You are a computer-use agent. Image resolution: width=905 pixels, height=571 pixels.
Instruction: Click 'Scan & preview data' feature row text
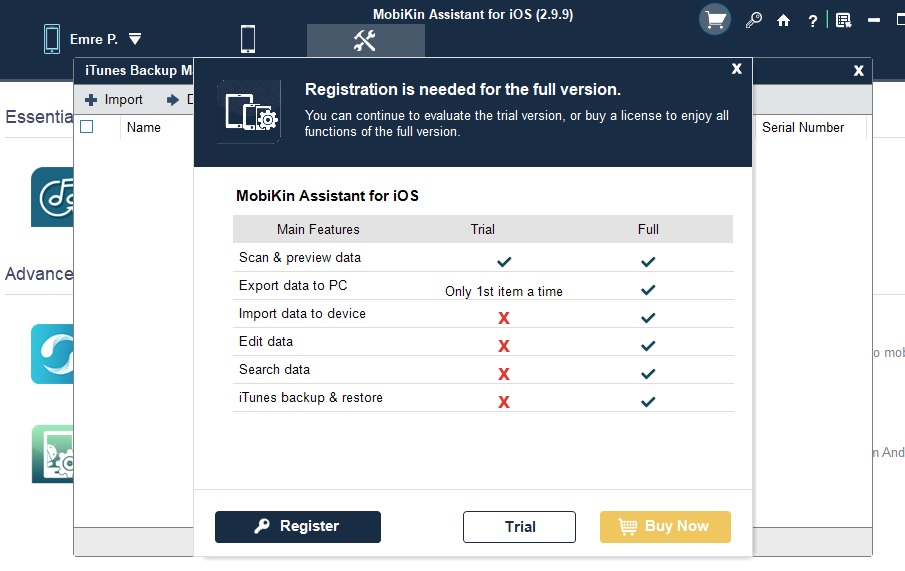(300, 257)
